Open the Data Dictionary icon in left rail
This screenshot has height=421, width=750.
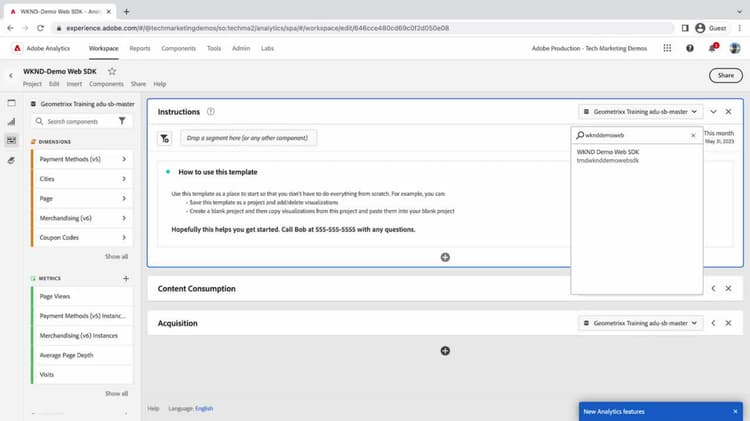click(x=11, y=160)
